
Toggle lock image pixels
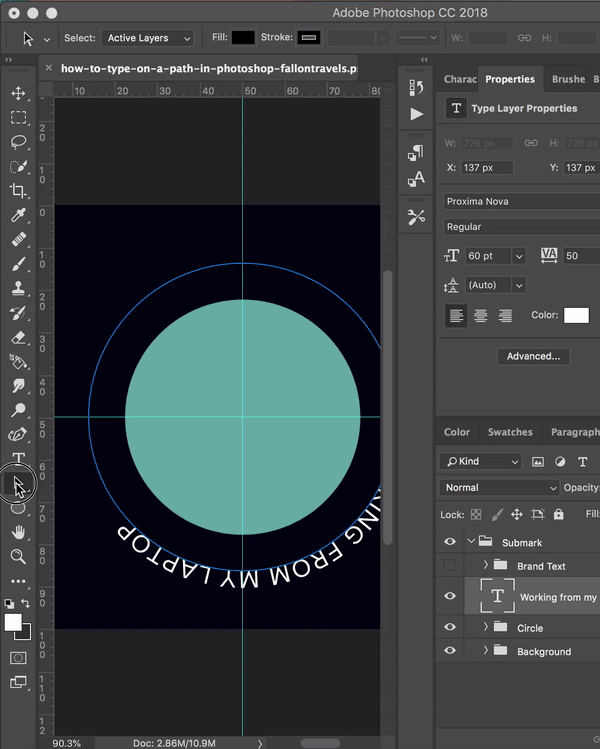tap(497, 514)
